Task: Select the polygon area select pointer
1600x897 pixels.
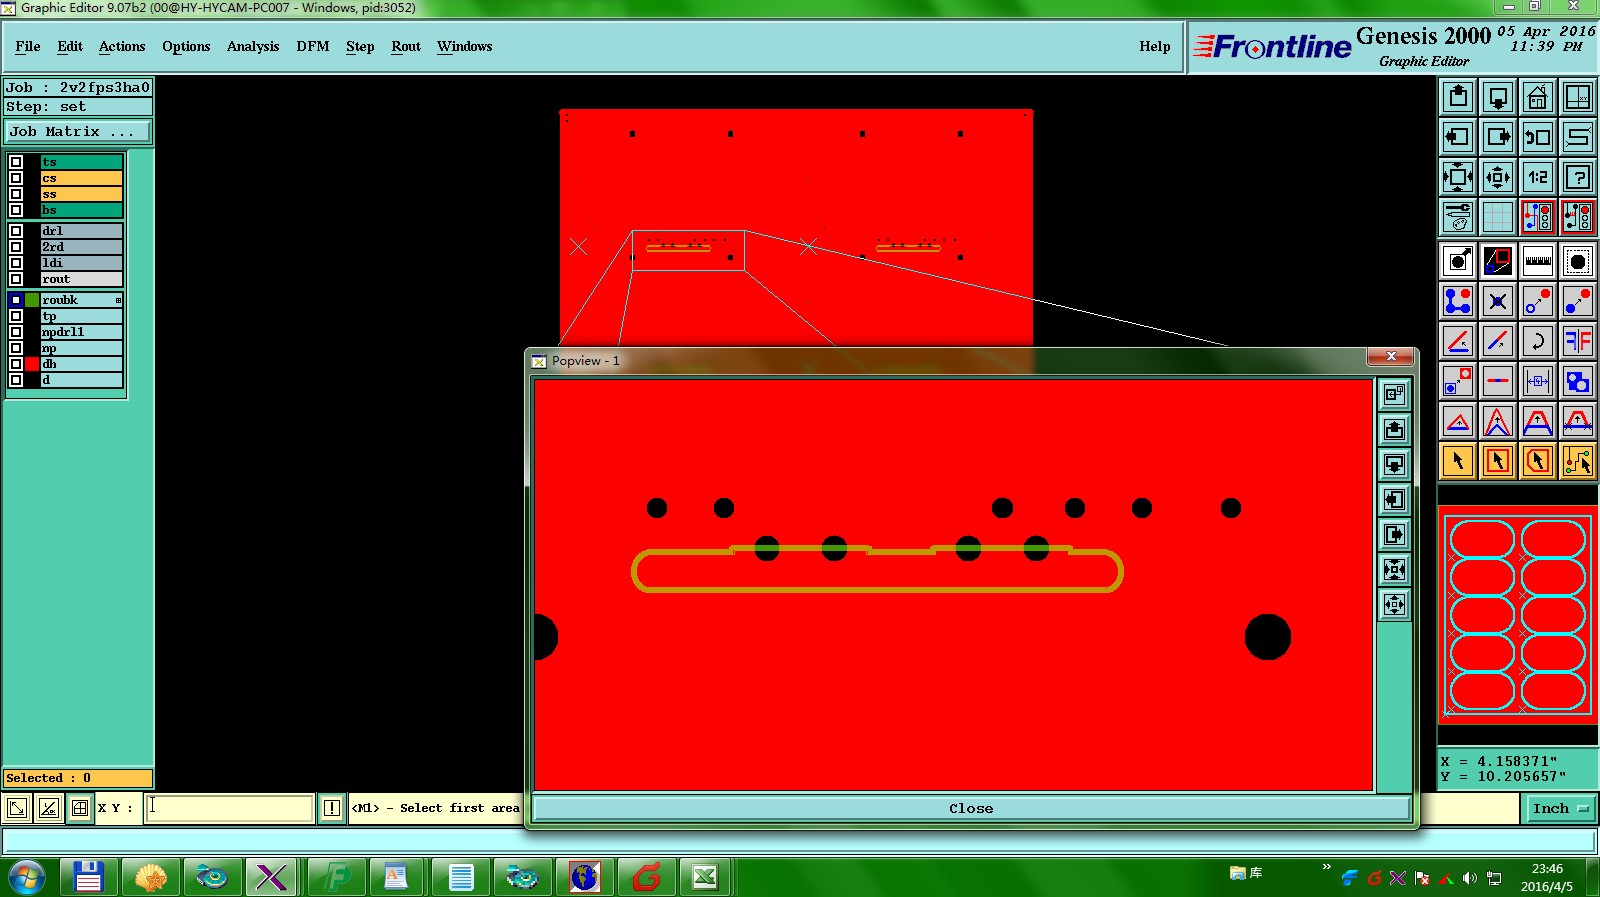Action: (1538, 461)
